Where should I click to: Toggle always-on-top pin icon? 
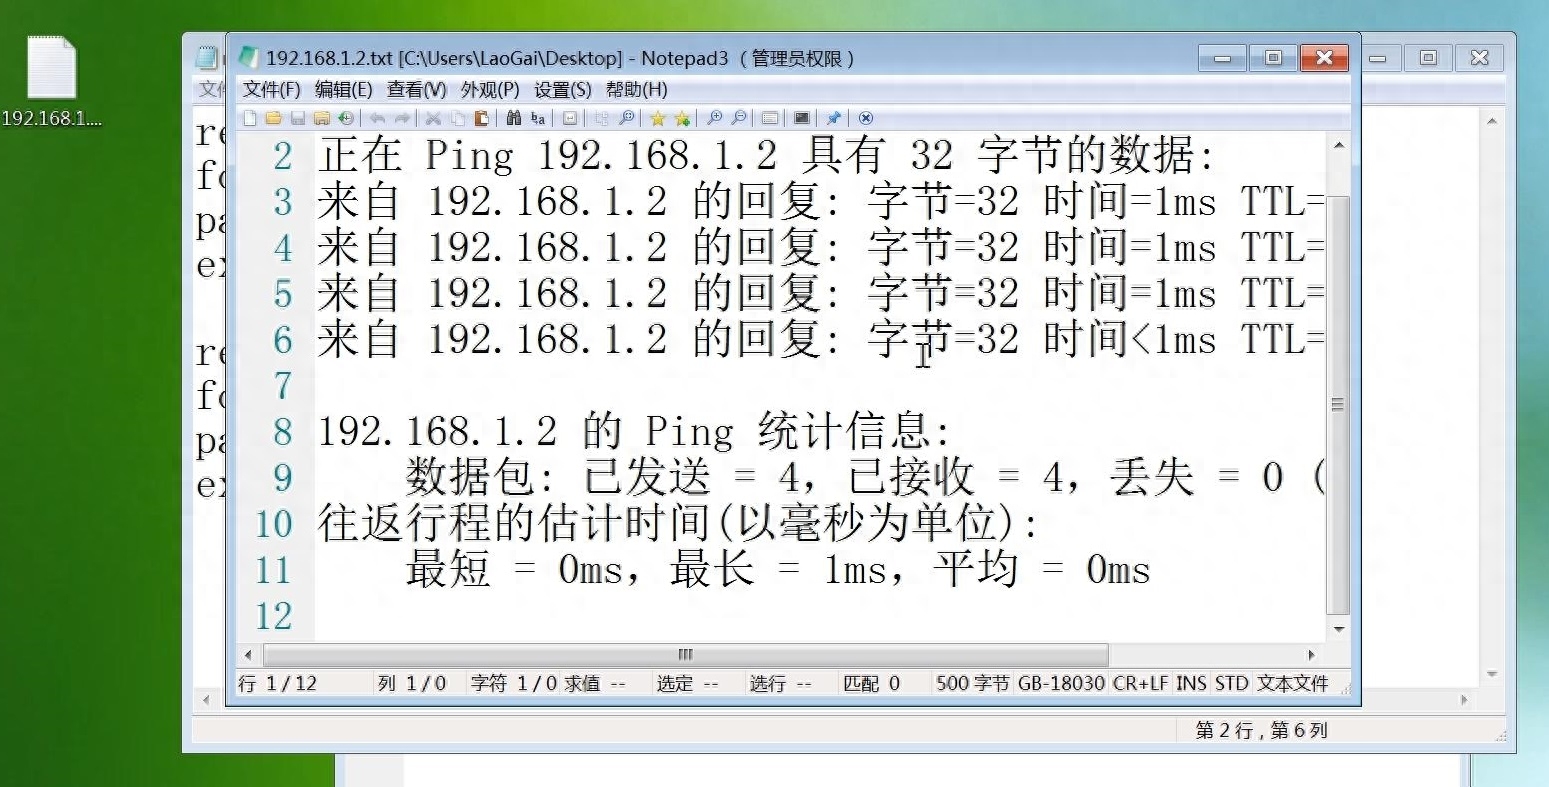tap(833, 118)
